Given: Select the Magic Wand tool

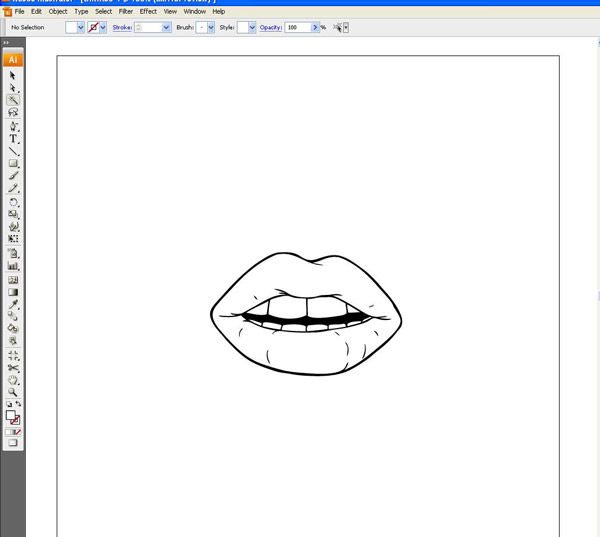Looking at the screenshot, I should (x=13, y=100).
